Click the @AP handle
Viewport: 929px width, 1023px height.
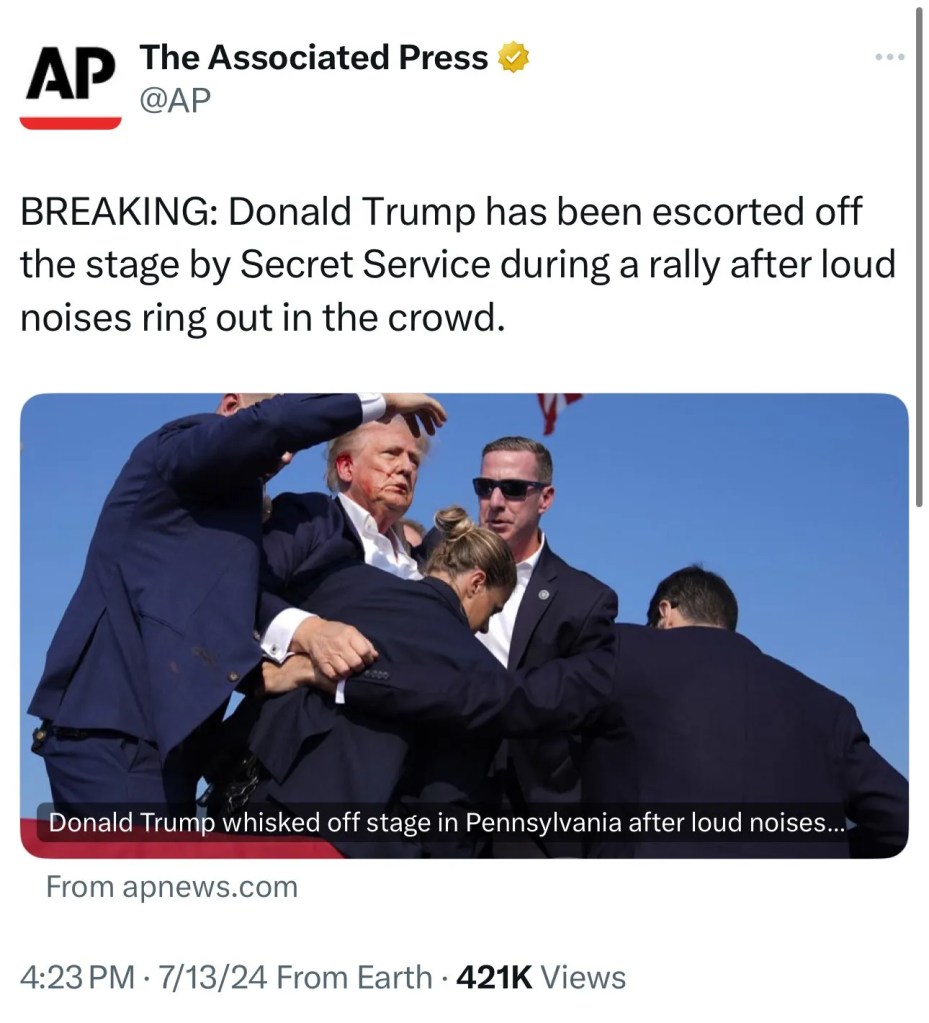point(175,100)
